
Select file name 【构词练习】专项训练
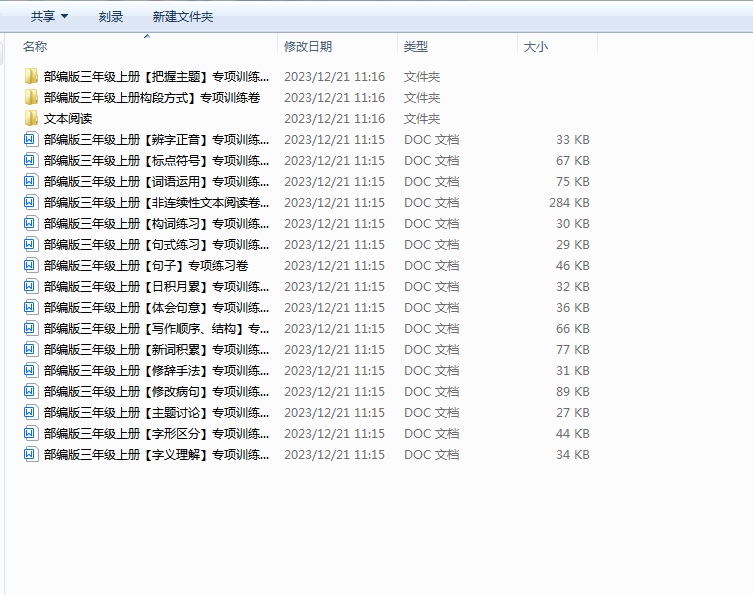[157, 223]
